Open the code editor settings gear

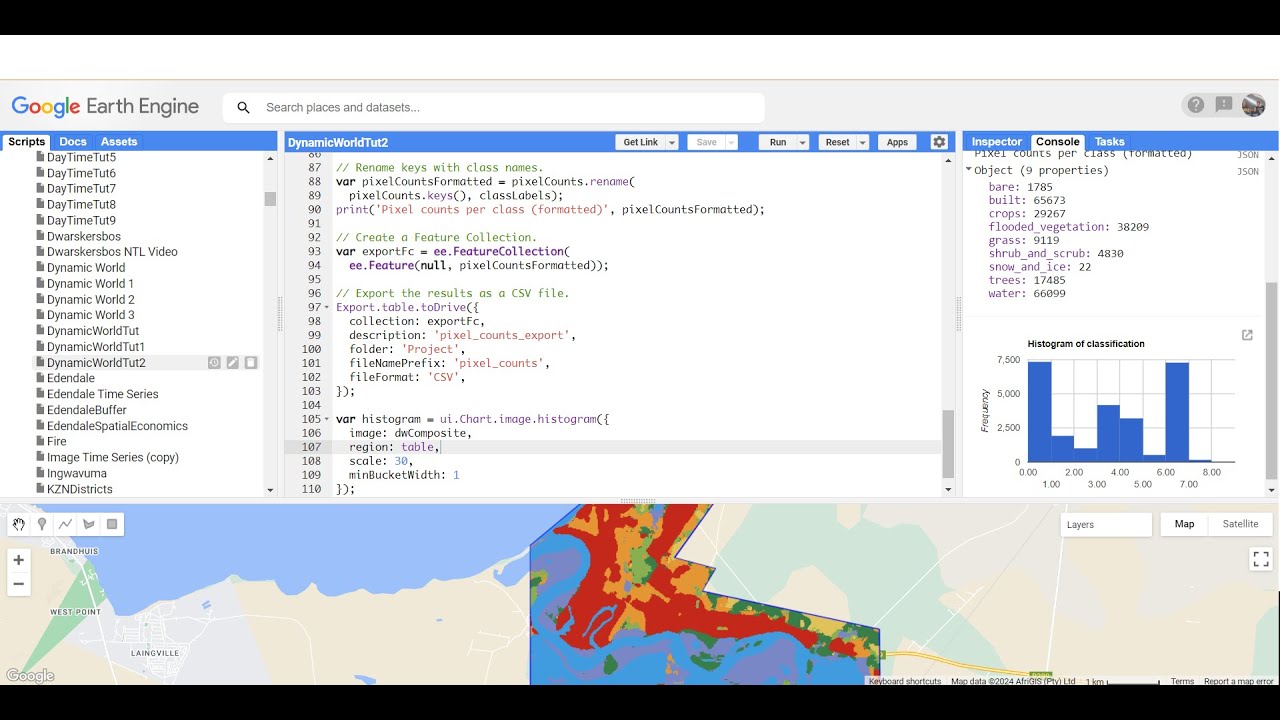point(939,142)
